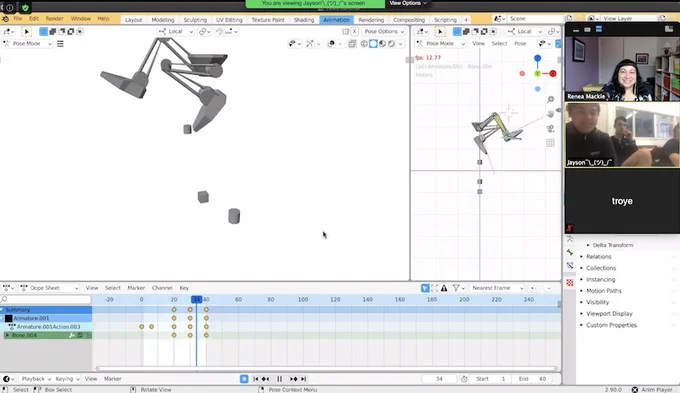Viewport: 680px width, 393px height.
Task: Toggle X-axis mirror button next to Pose Options
Action: tap(354, 32)
